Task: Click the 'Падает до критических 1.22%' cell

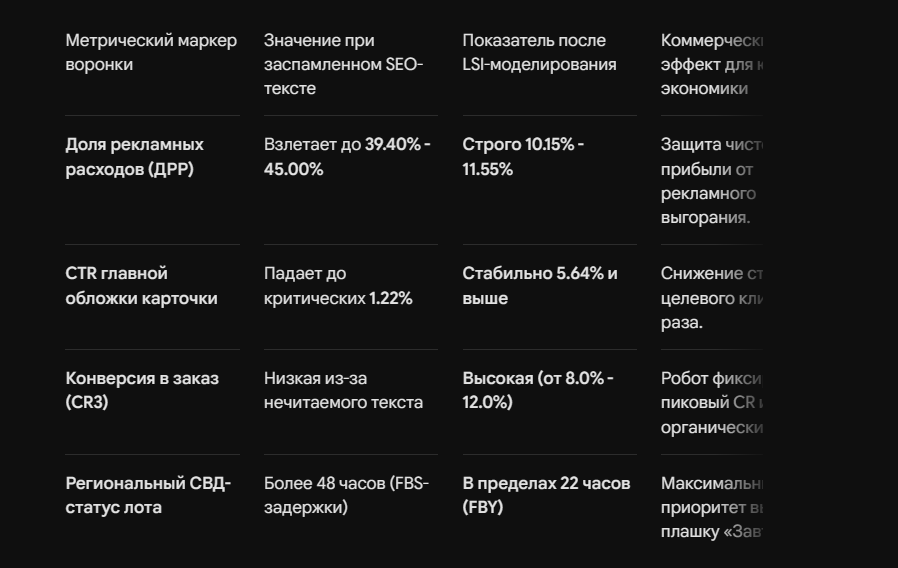Action: click(x=338, y=286)
